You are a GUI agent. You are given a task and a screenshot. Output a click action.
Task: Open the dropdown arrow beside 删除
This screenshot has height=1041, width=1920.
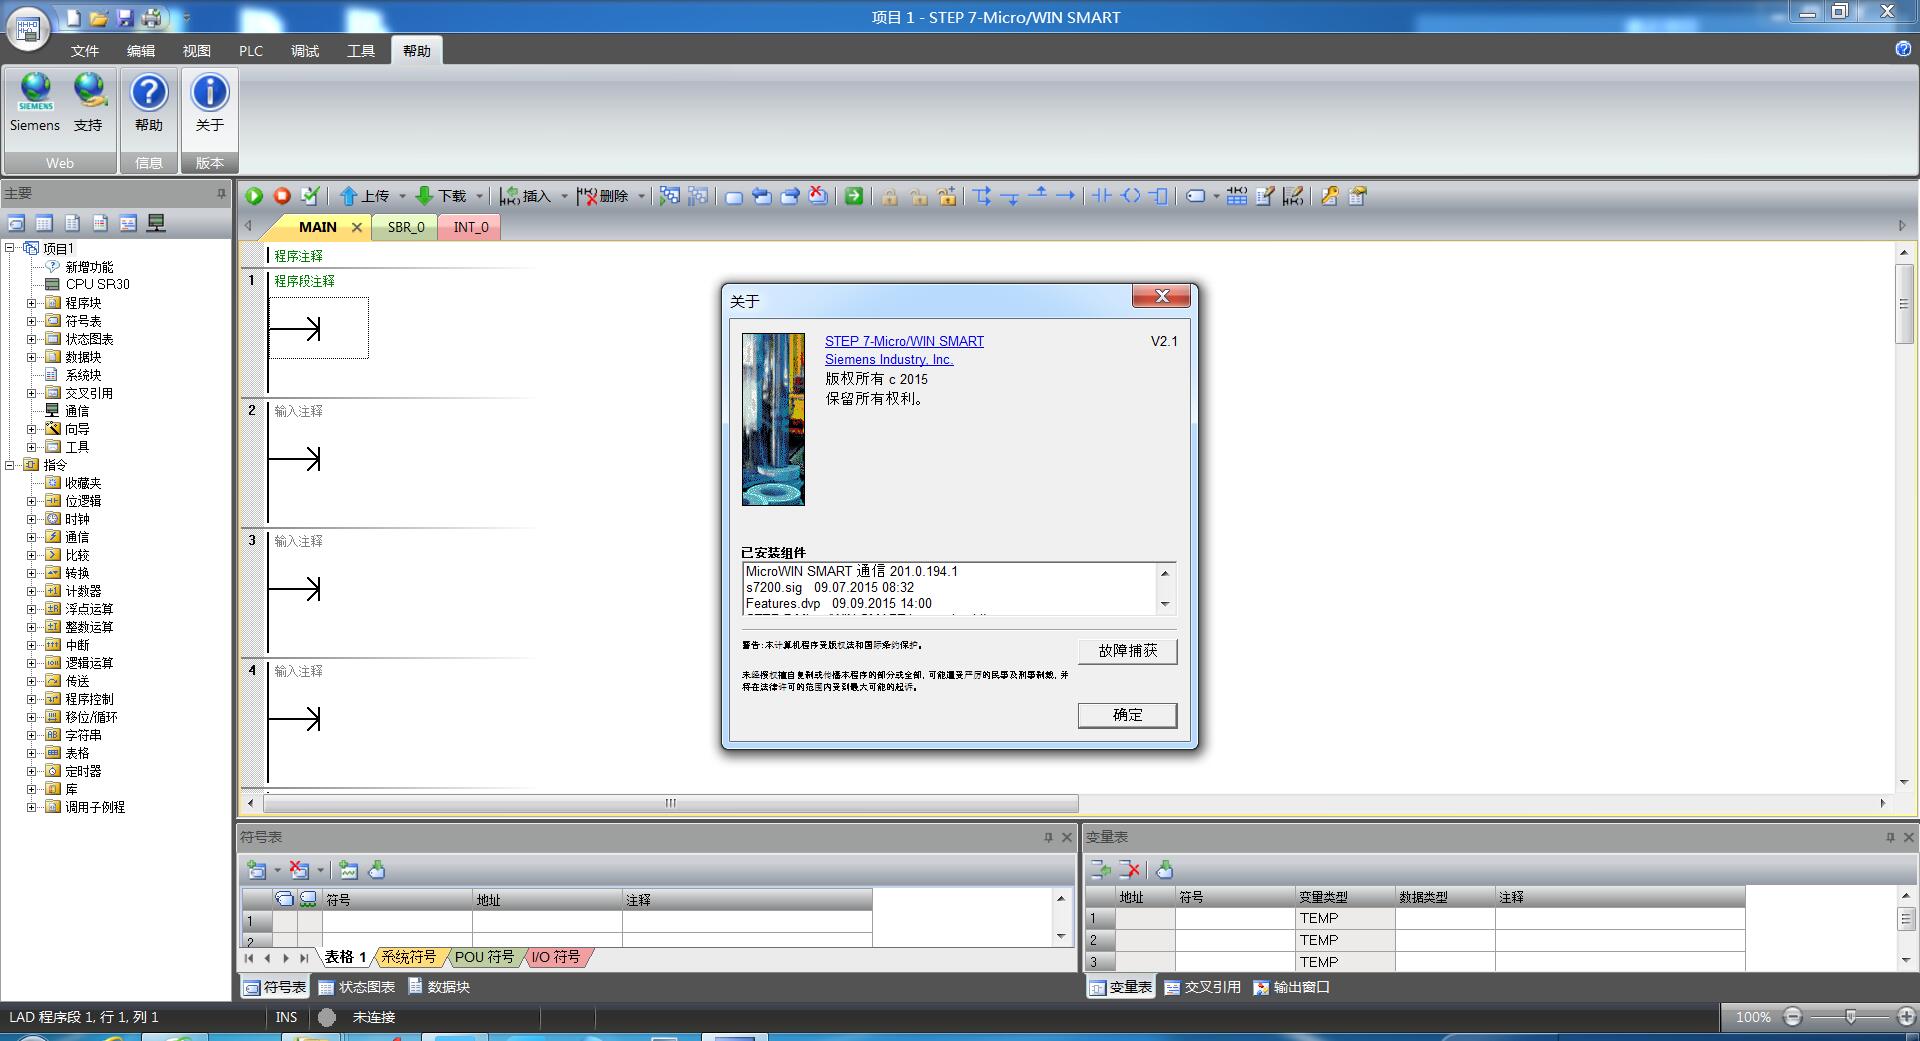(x=642, y=196)
